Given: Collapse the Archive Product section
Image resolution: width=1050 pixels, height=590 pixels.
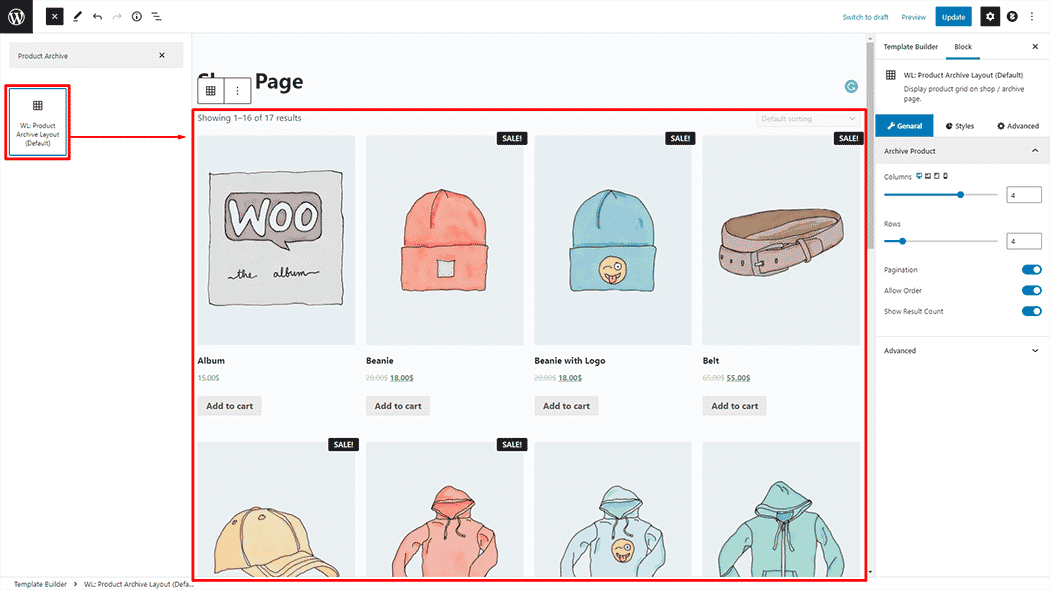Looking at the screenshot, I should point(1034,151).
